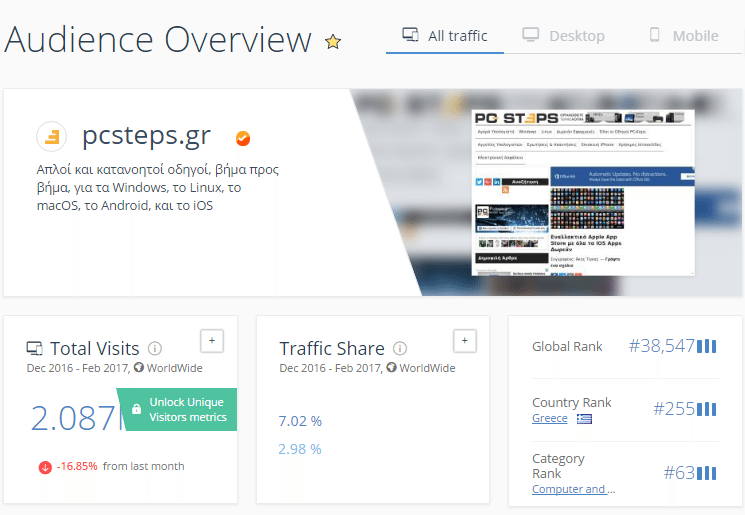Open the Traffic Share info tooltip icon
The image size is (745, 515).
click(x=400, y=349)
